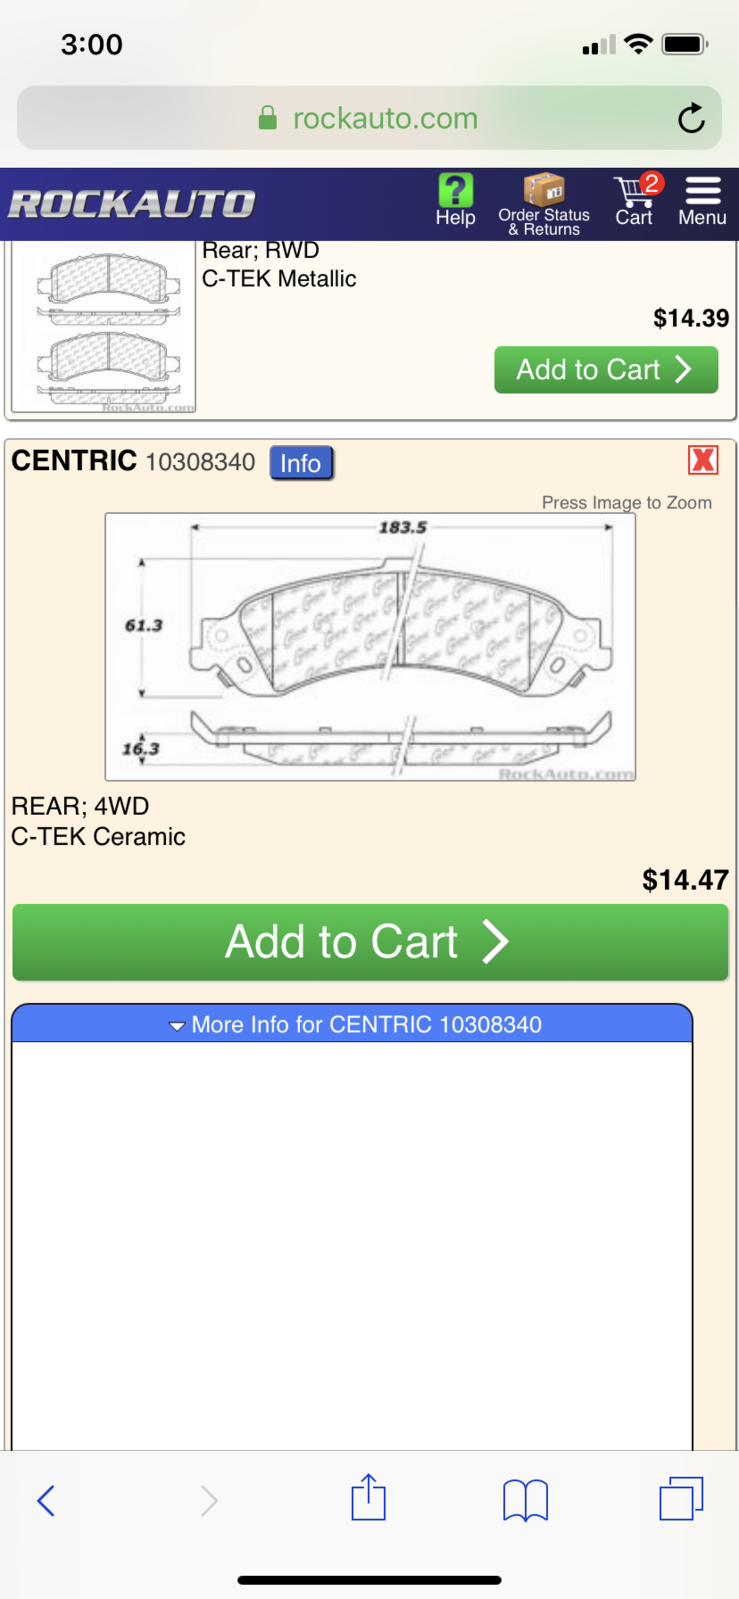This screenshot has height=1599, width=739.
Task: Go back using Safari back arrow
Action: 46,1500
